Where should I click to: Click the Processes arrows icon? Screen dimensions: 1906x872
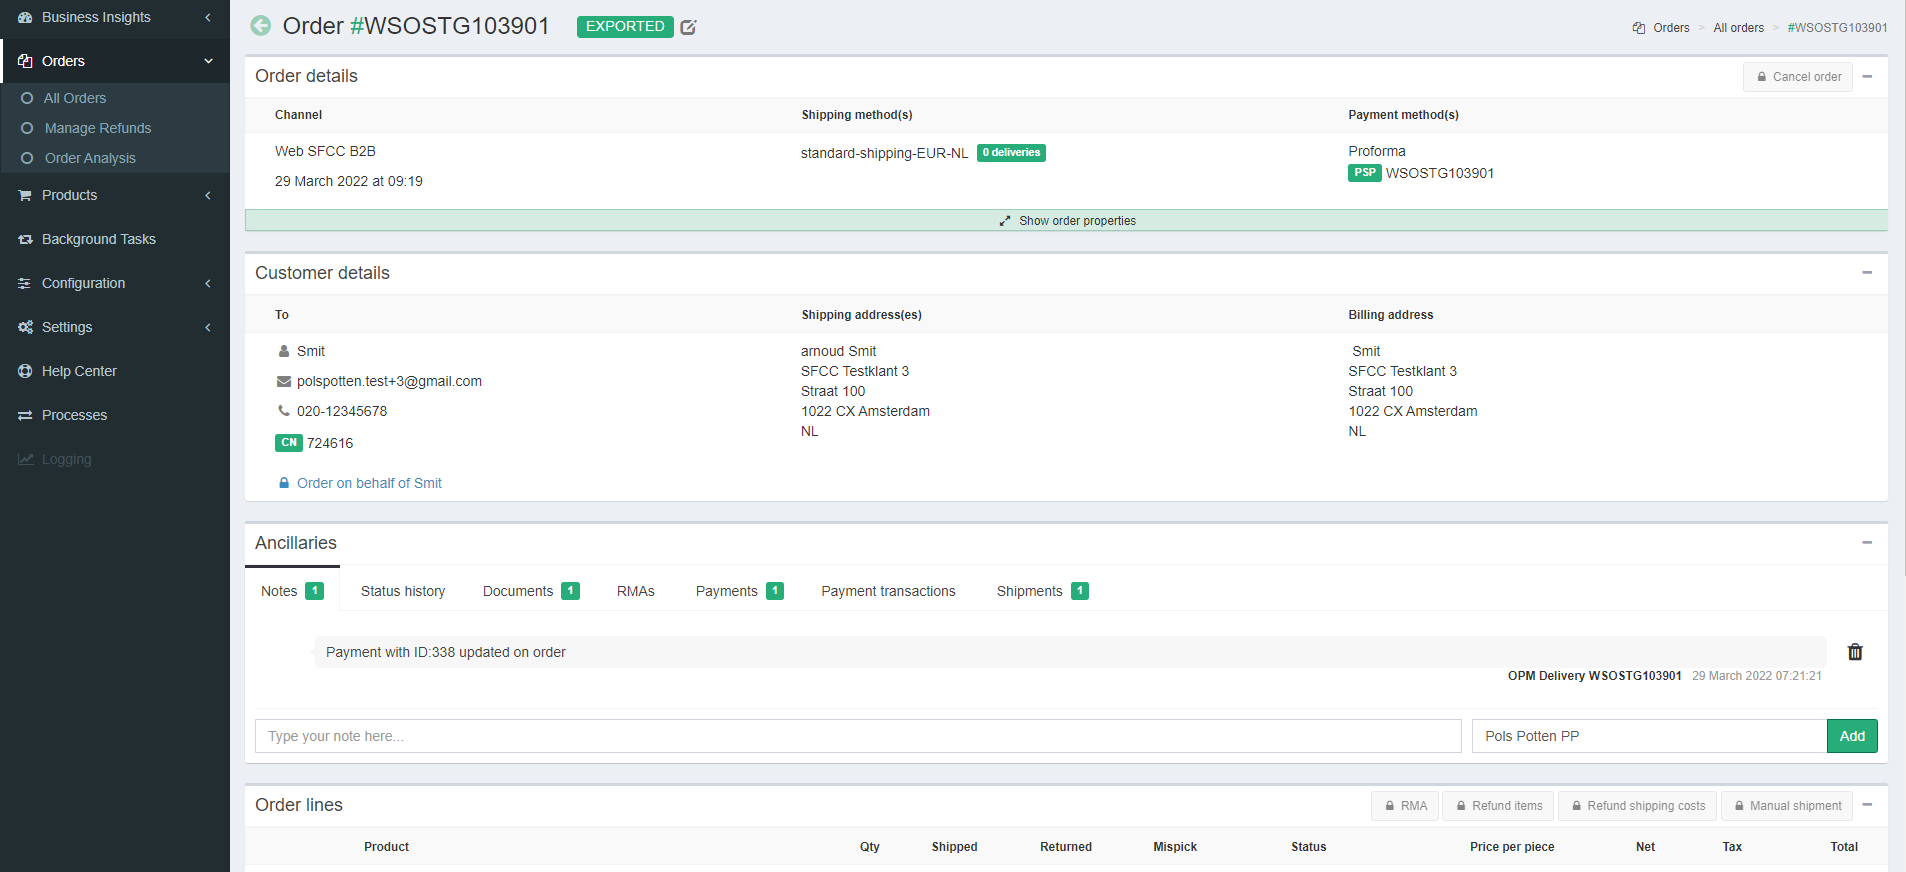[25, 415]
